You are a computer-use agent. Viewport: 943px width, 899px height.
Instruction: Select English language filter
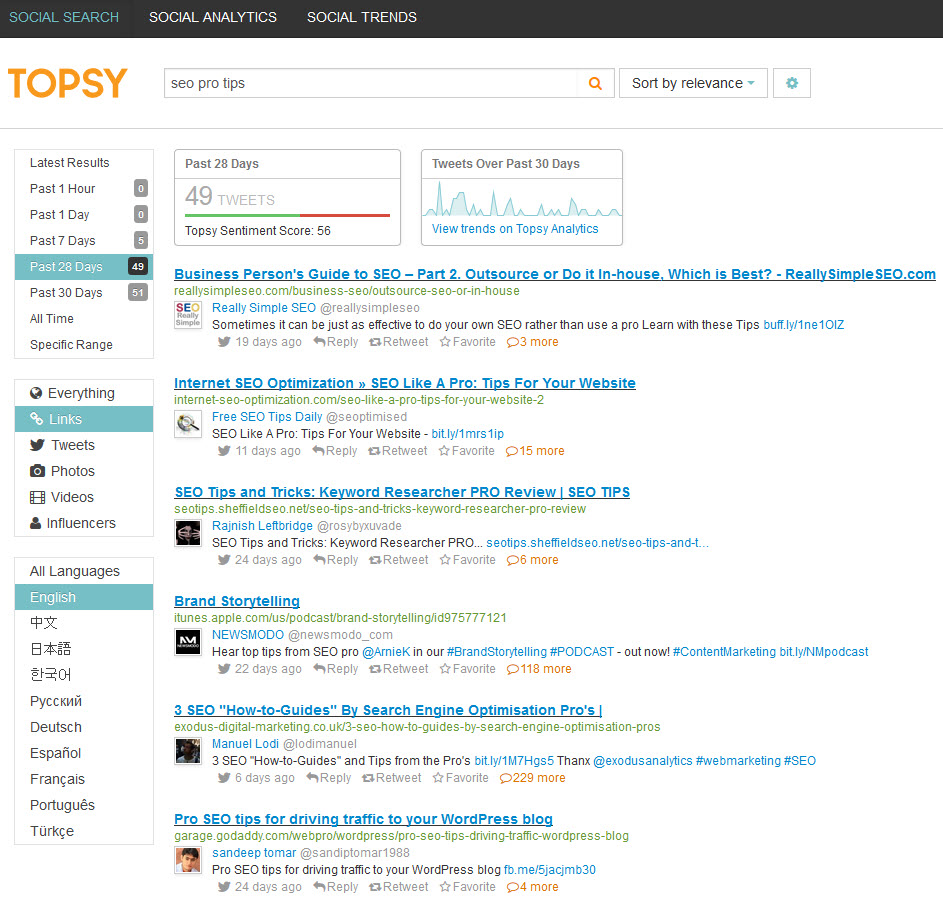(x=84, y=597)
